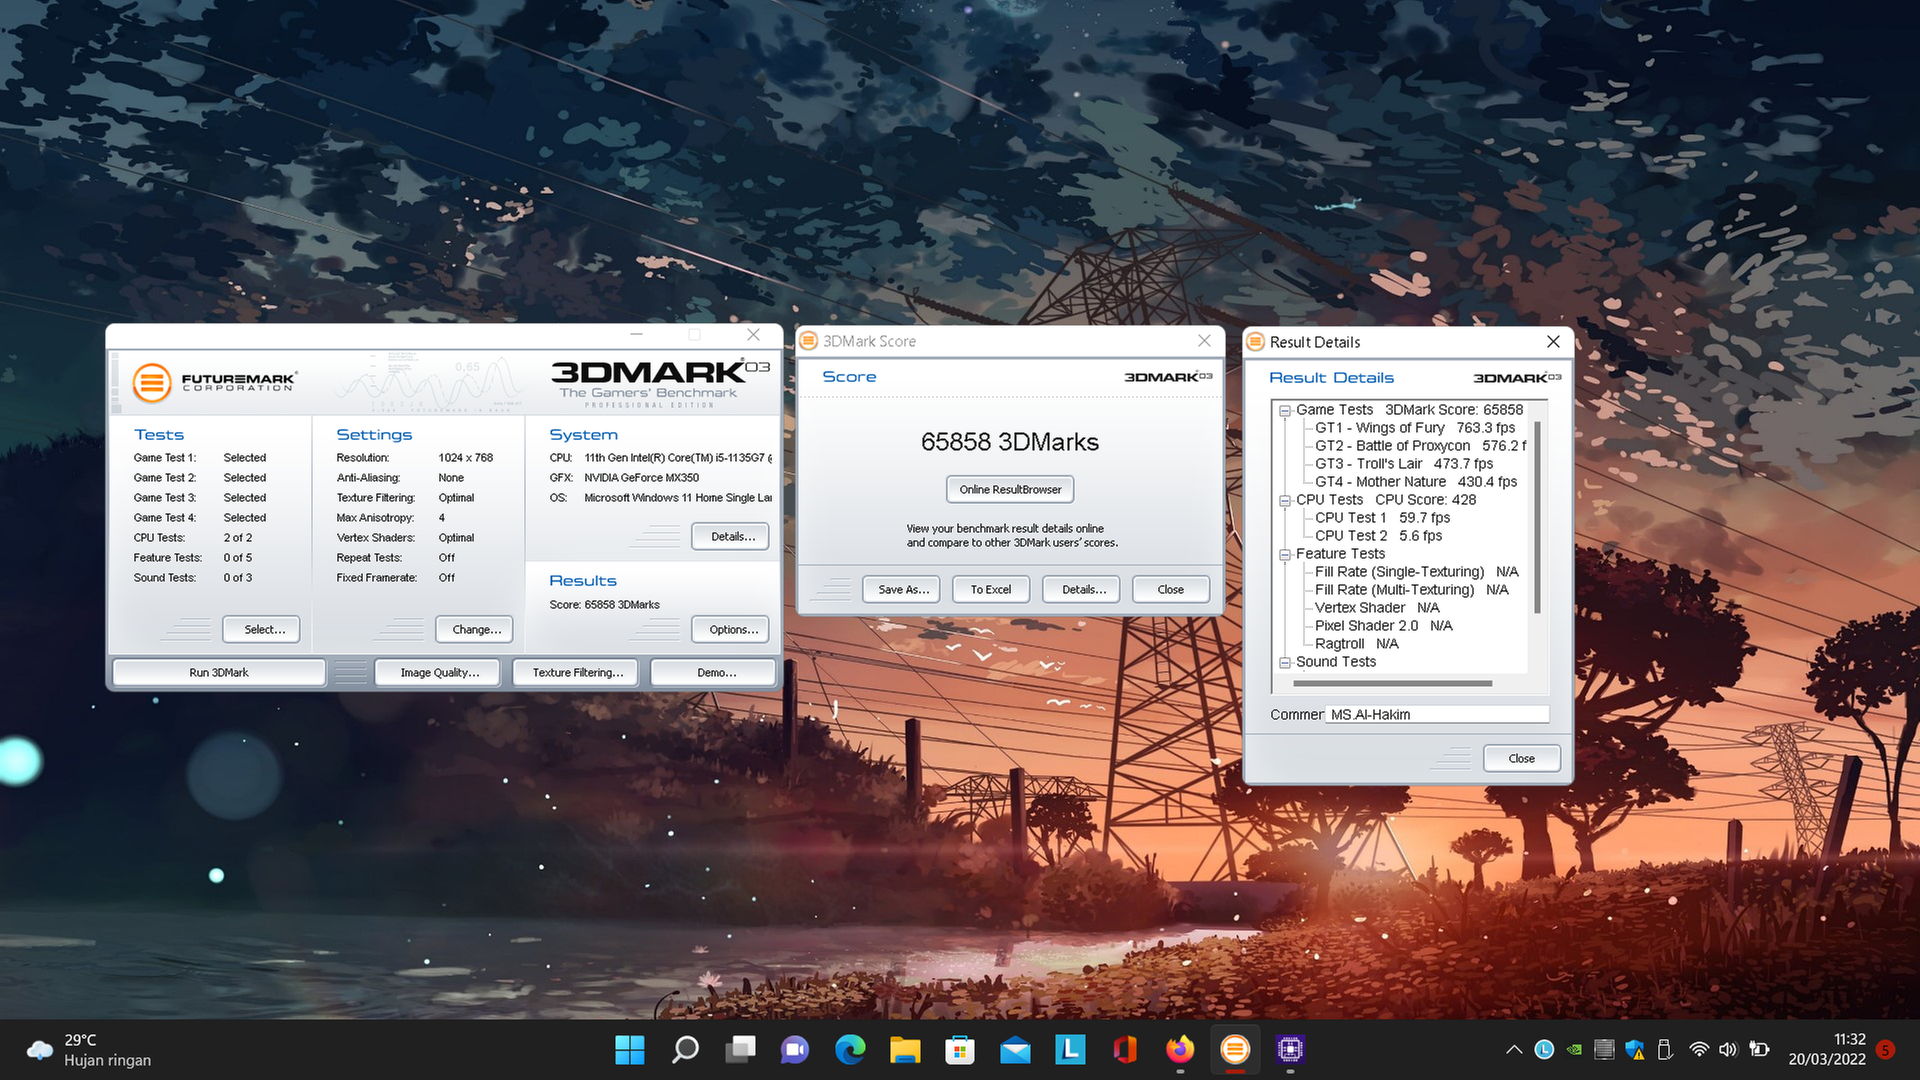
Task: Click the battery charging tray icon
Action: (1759, 1049)
